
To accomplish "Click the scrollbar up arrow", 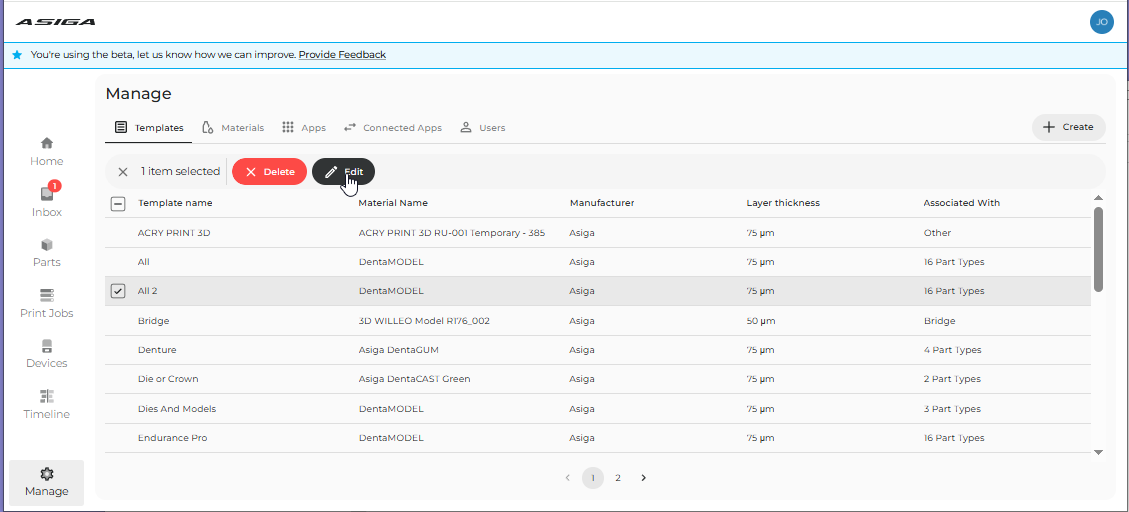I will 1098,197.
